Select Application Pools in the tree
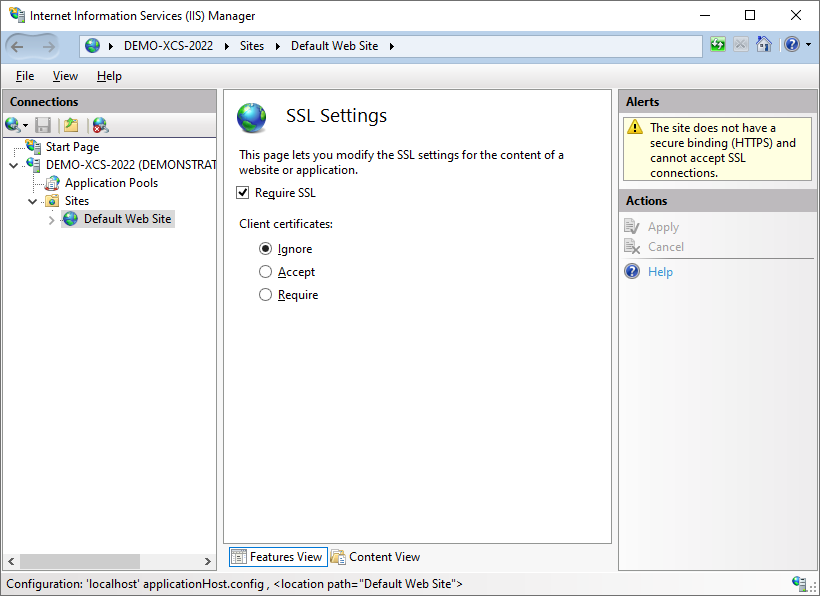 tap(111, 183)
